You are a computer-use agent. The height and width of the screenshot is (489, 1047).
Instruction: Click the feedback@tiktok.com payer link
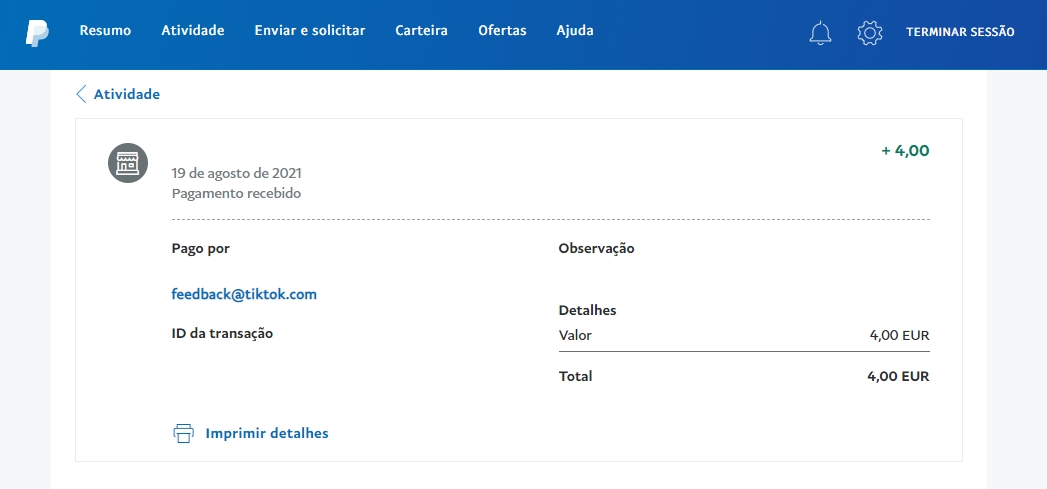[244, 294]
